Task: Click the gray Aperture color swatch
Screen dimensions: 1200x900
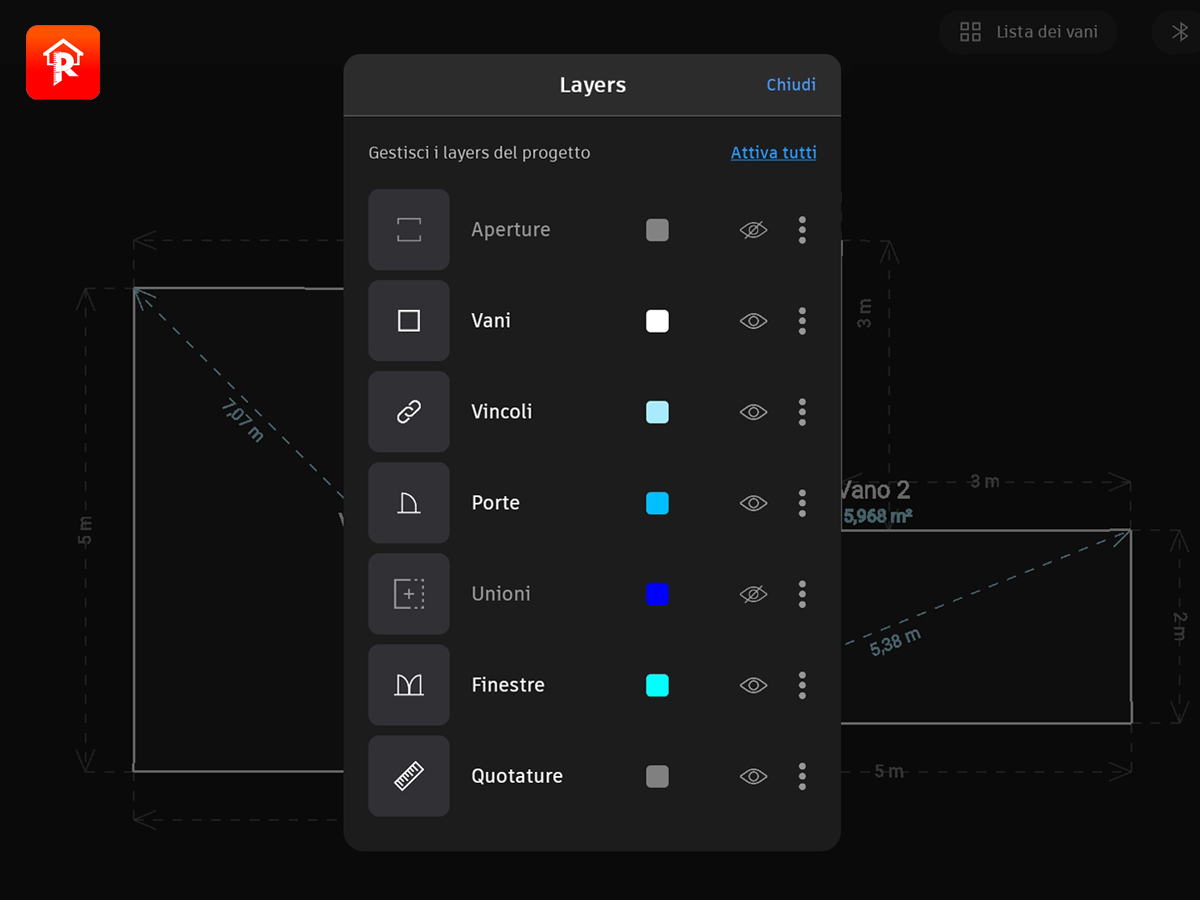Action: (x=657, y=230)
